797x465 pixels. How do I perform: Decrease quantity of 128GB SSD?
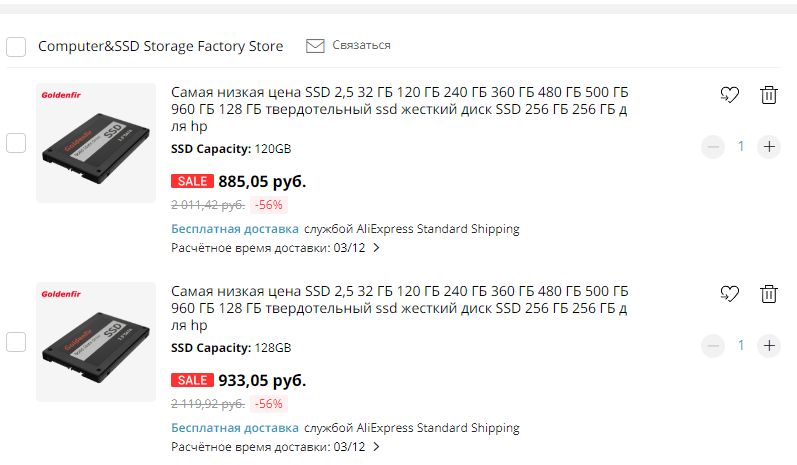712,345
